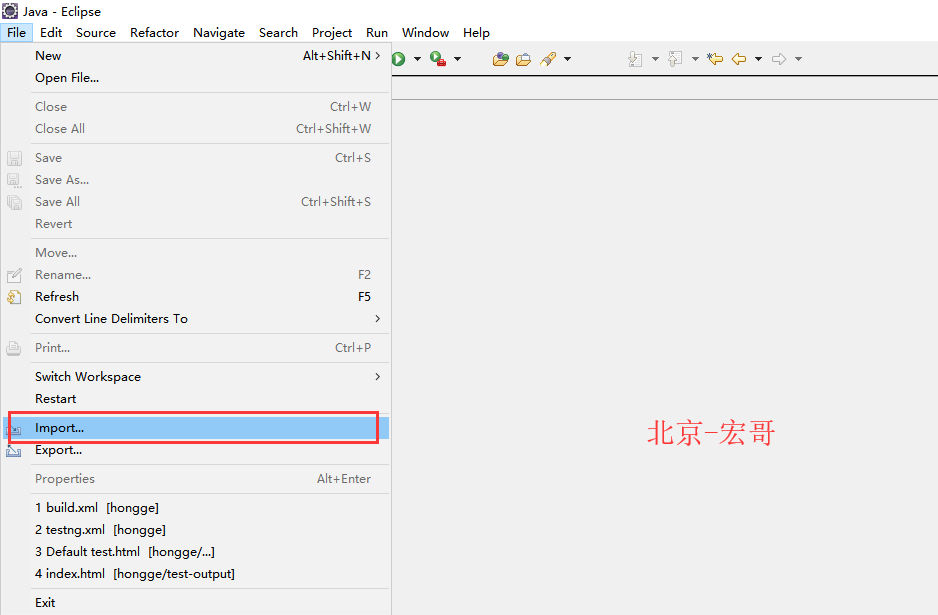Choose Export... from the File menu
The width and height of the screenshot is (938, 615).
tap(196, 450)
